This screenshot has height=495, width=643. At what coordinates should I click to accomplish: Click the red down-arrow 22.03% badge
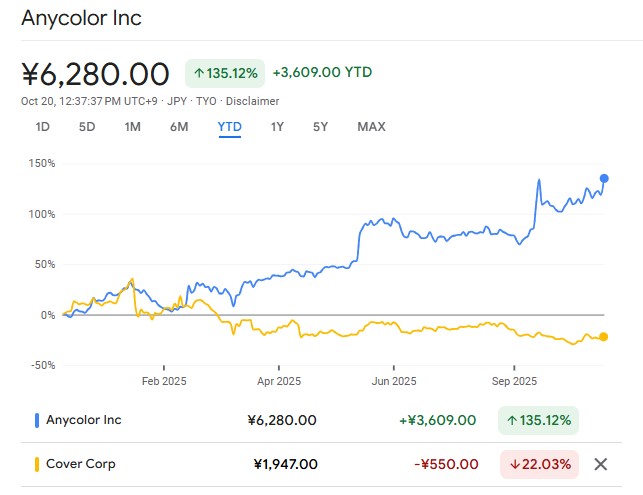click(x=538, y=464)
